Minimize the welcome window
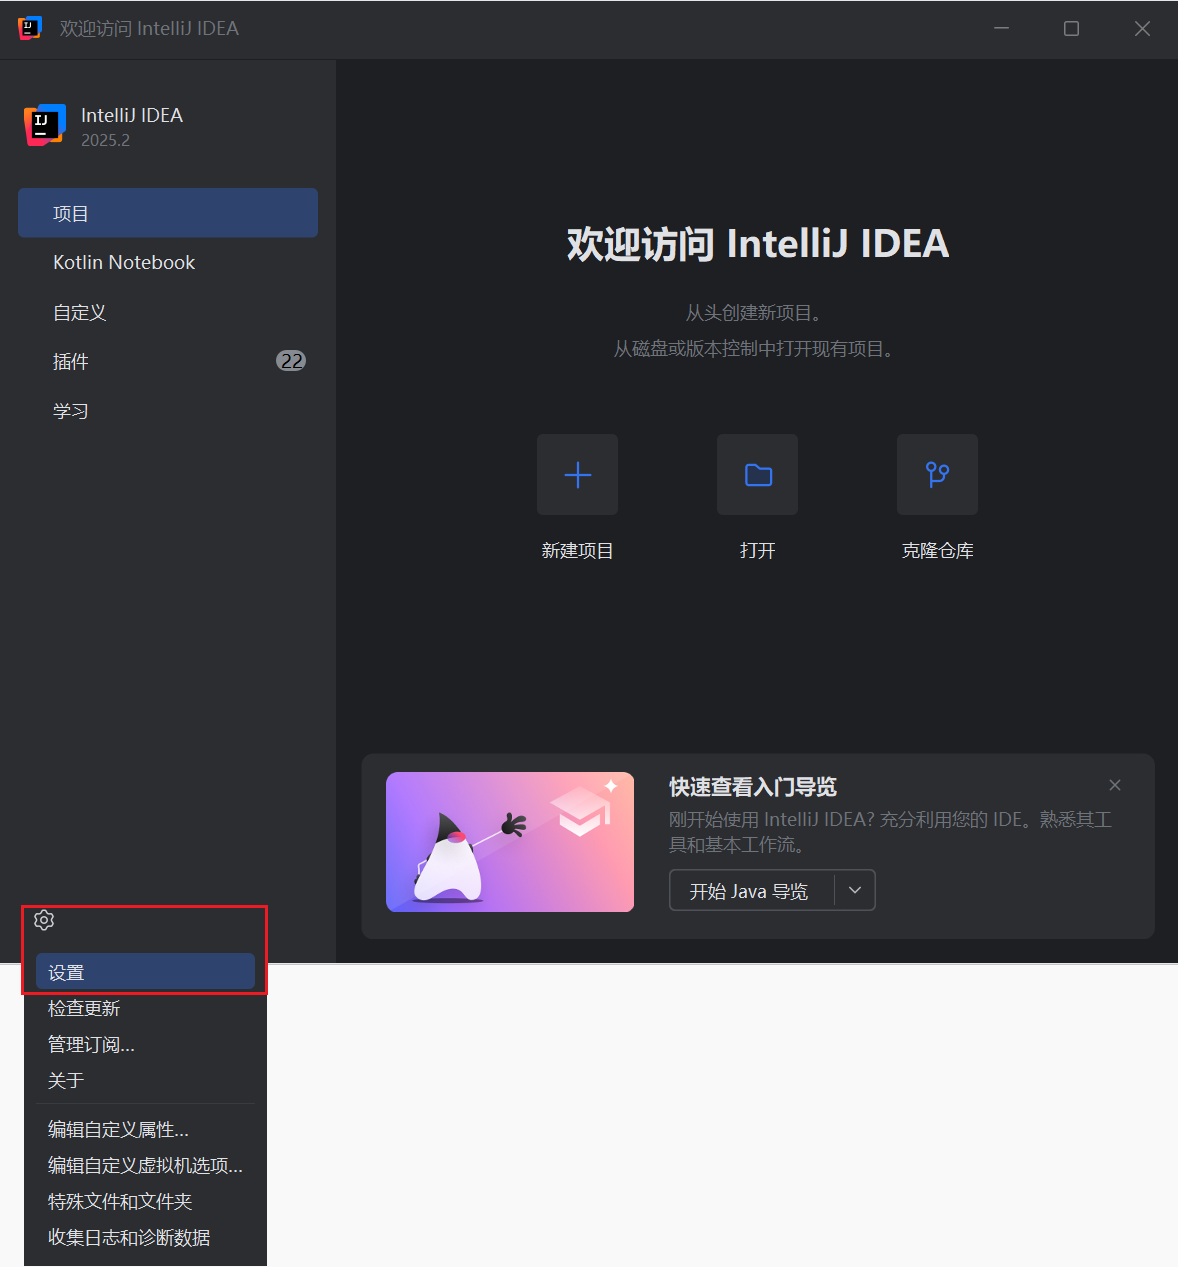The width and height of the screenshot is (1178, 1267). click(1002, 28)
